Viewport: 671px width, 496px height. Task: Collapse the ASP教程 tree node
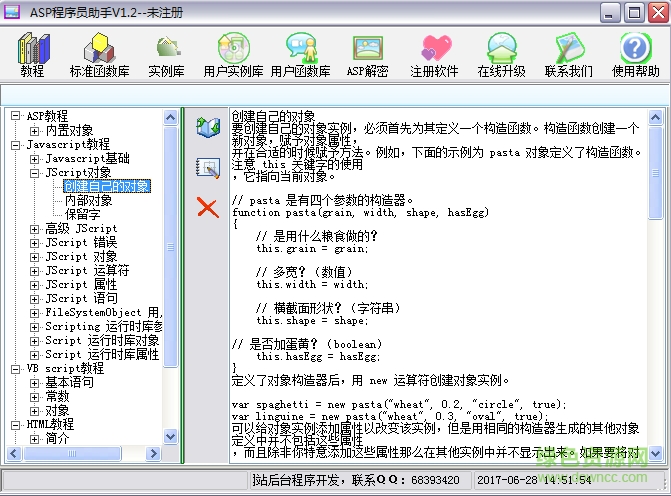coord(16,116)
